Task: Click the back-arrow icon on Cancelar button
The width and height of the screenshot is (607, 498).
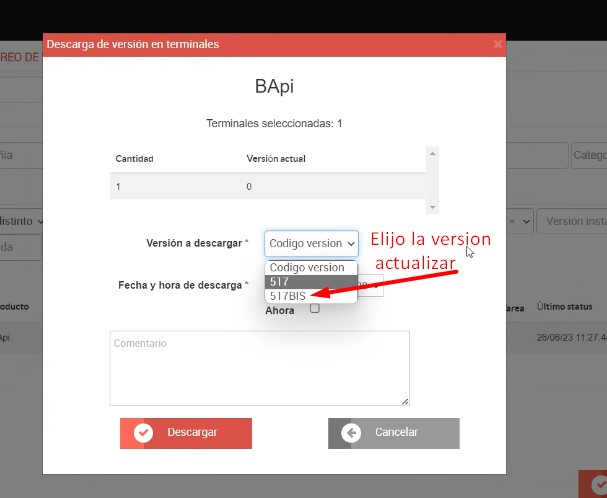Action: (x=351, y=433)
